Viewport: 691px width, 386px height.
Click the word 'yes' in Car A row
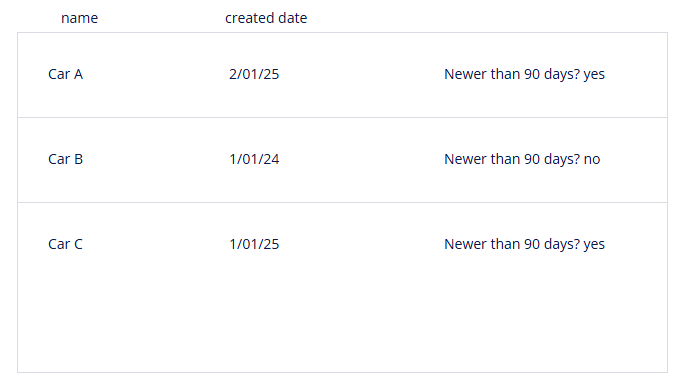[x=594, y=74]
